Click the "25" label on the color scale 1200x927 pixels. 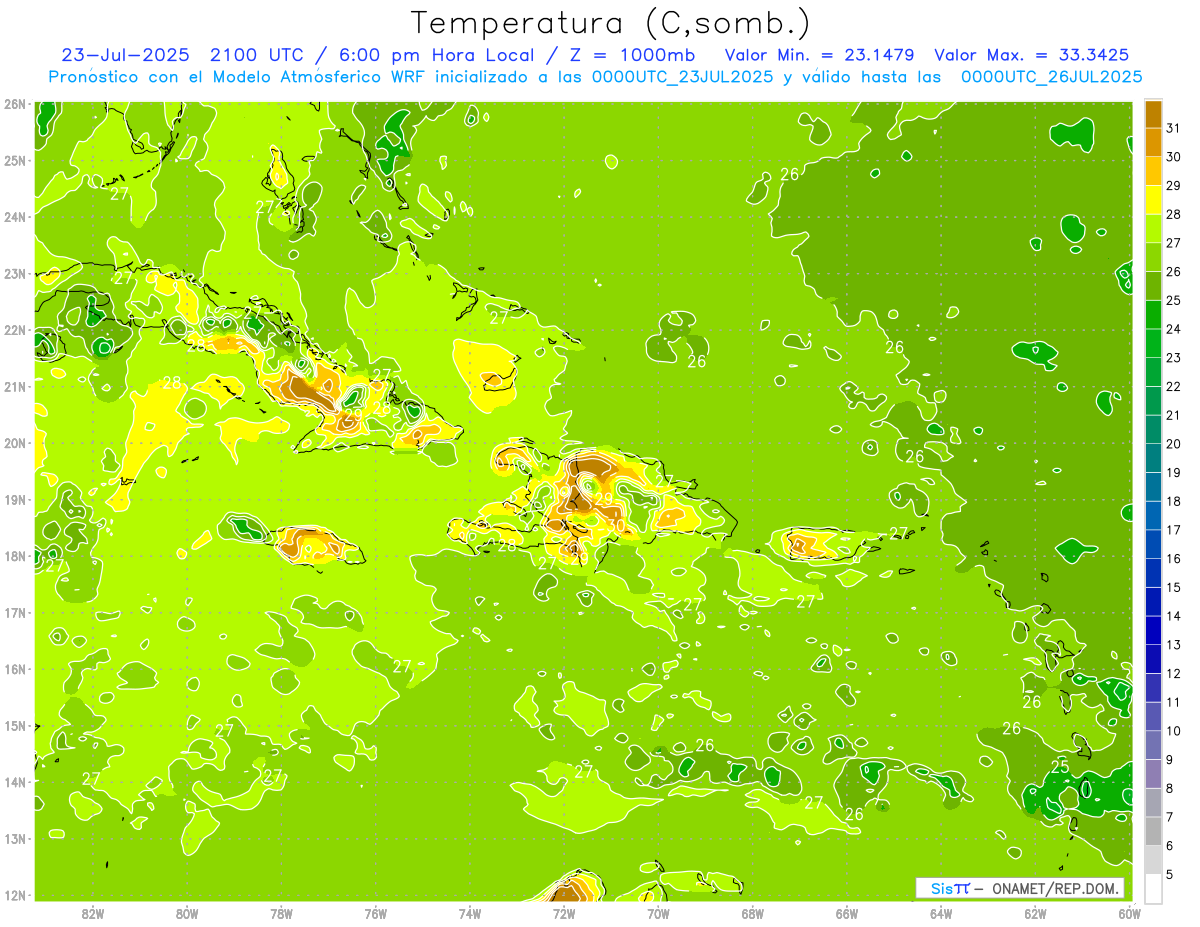(1173, 300)
